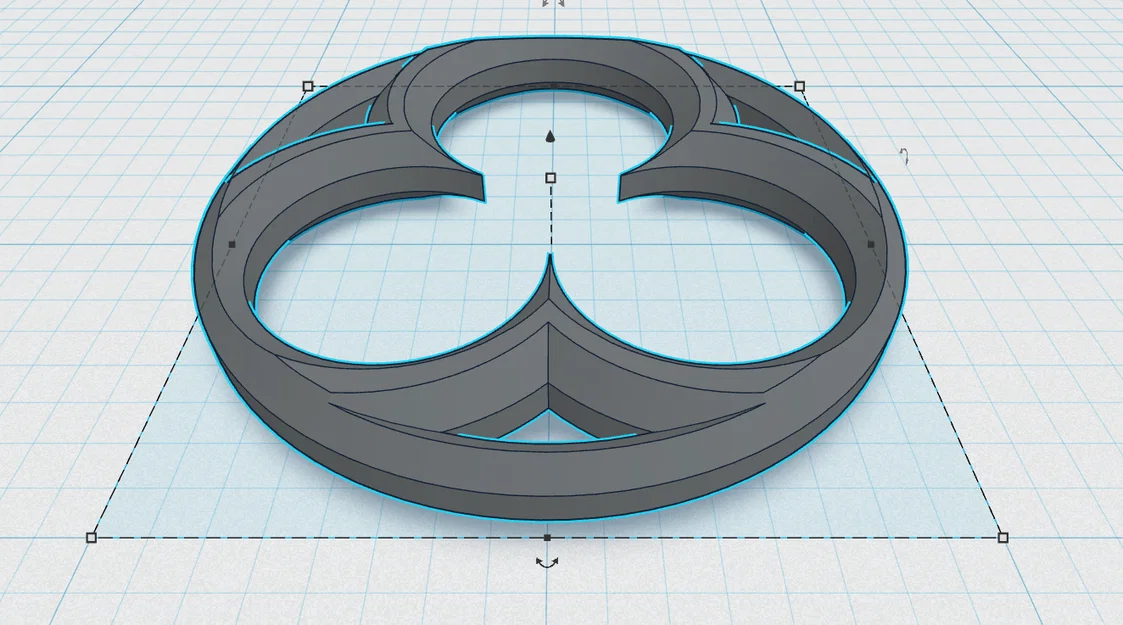Select the front edge midpoint black handle

pyautogui.click(x=547, y=538)
